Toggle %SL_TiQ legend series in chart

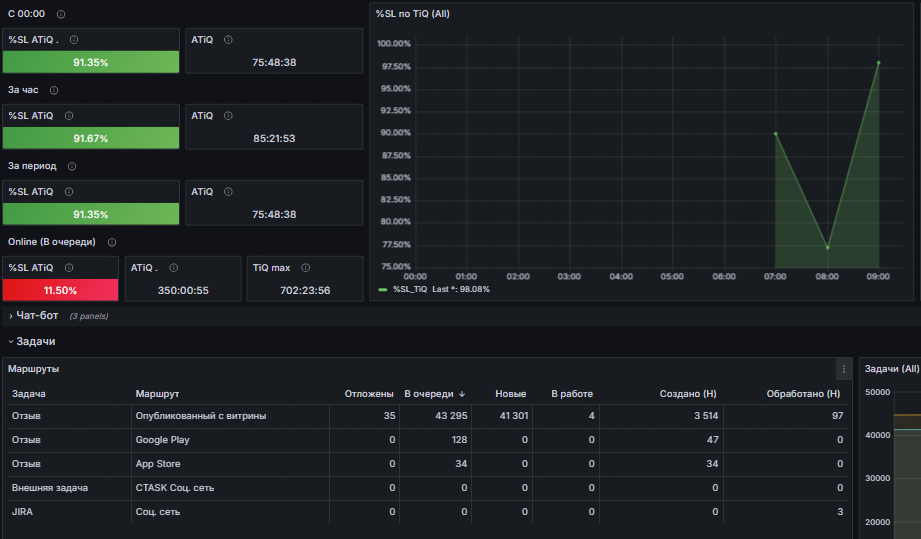tap(410, 289)
